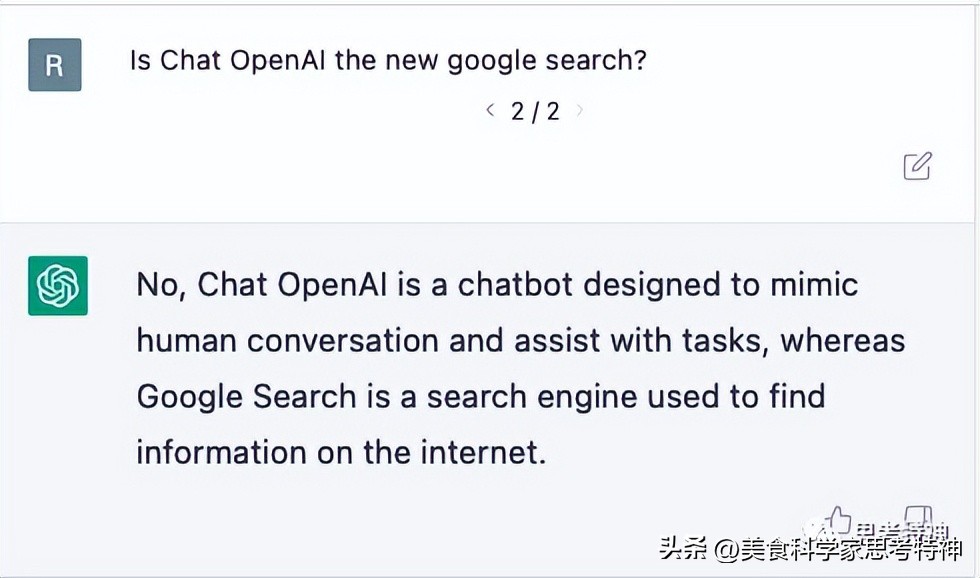Click the thumbs up feedback icon
The height and width of the screenshot is (578, 980).
click(838, 520)
